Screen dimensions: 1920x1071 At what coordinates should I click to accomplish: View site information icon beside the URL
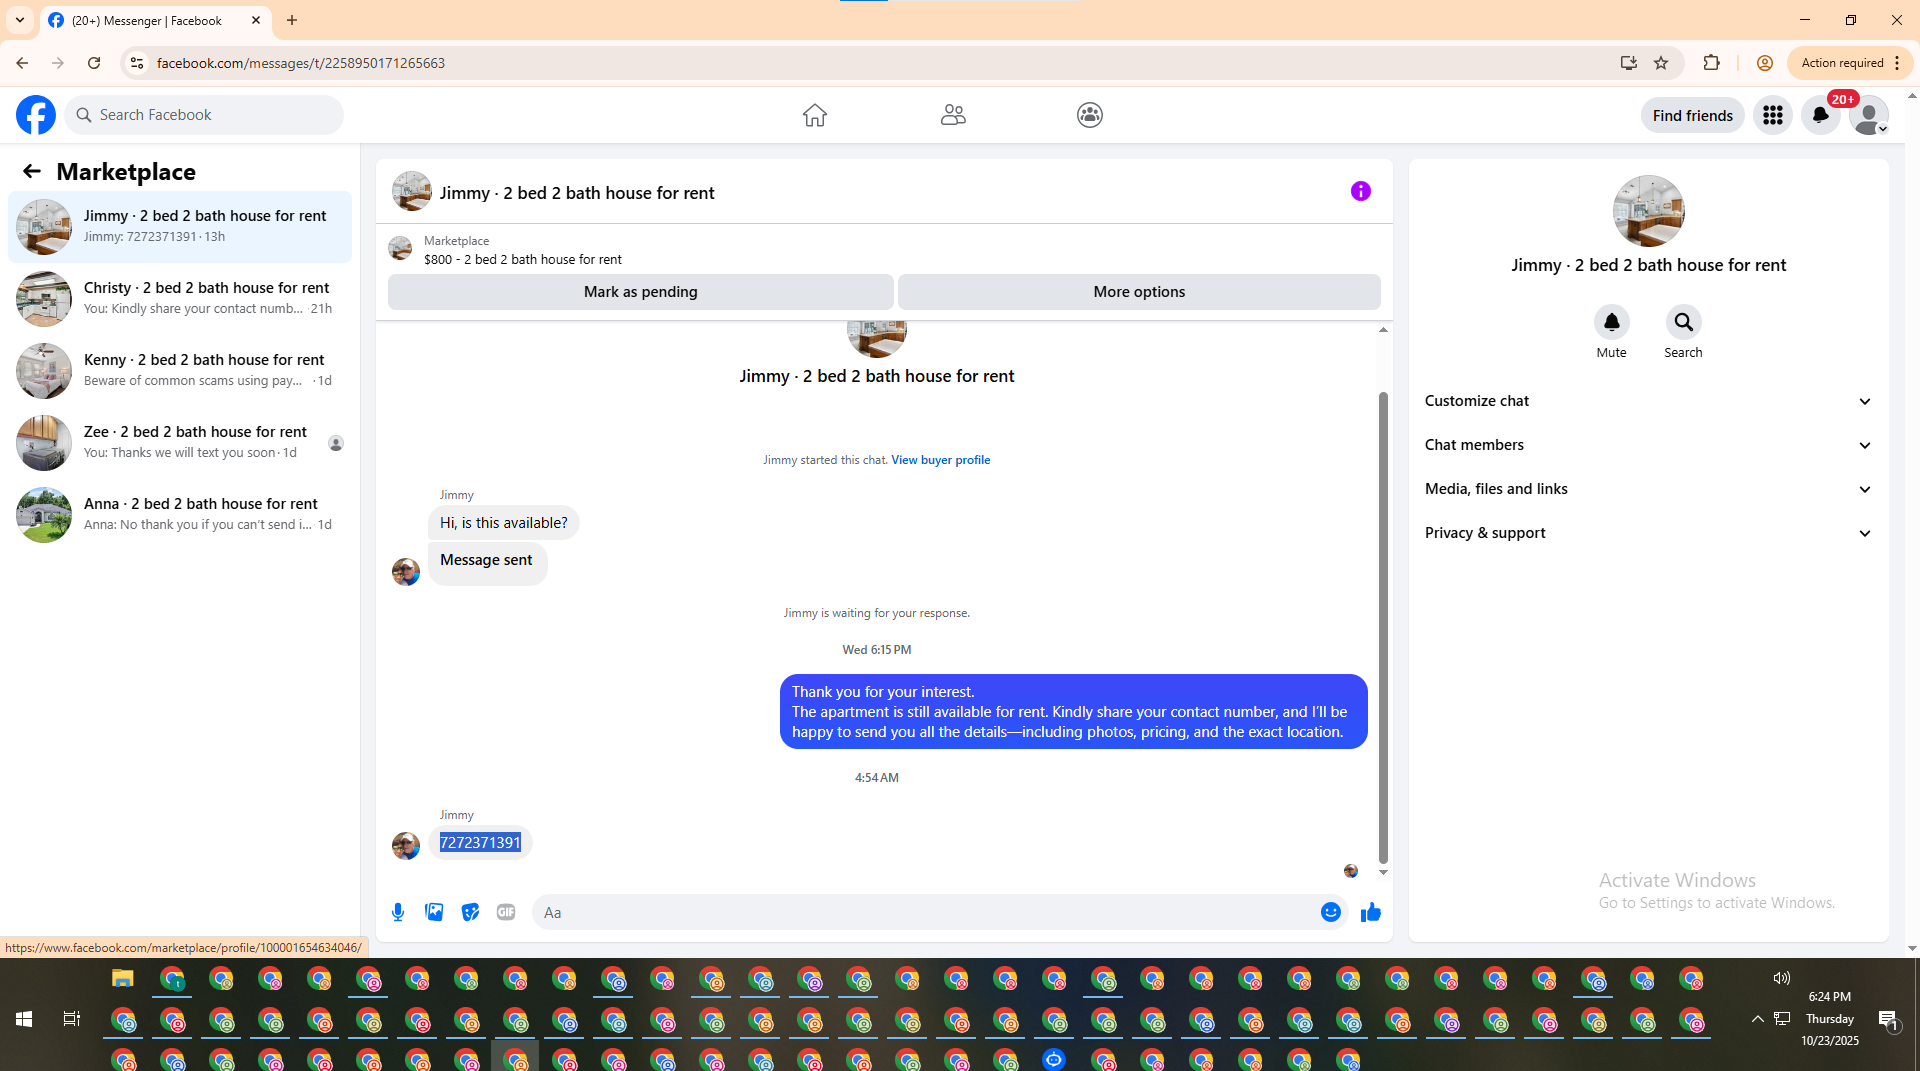tap(137, 63)
